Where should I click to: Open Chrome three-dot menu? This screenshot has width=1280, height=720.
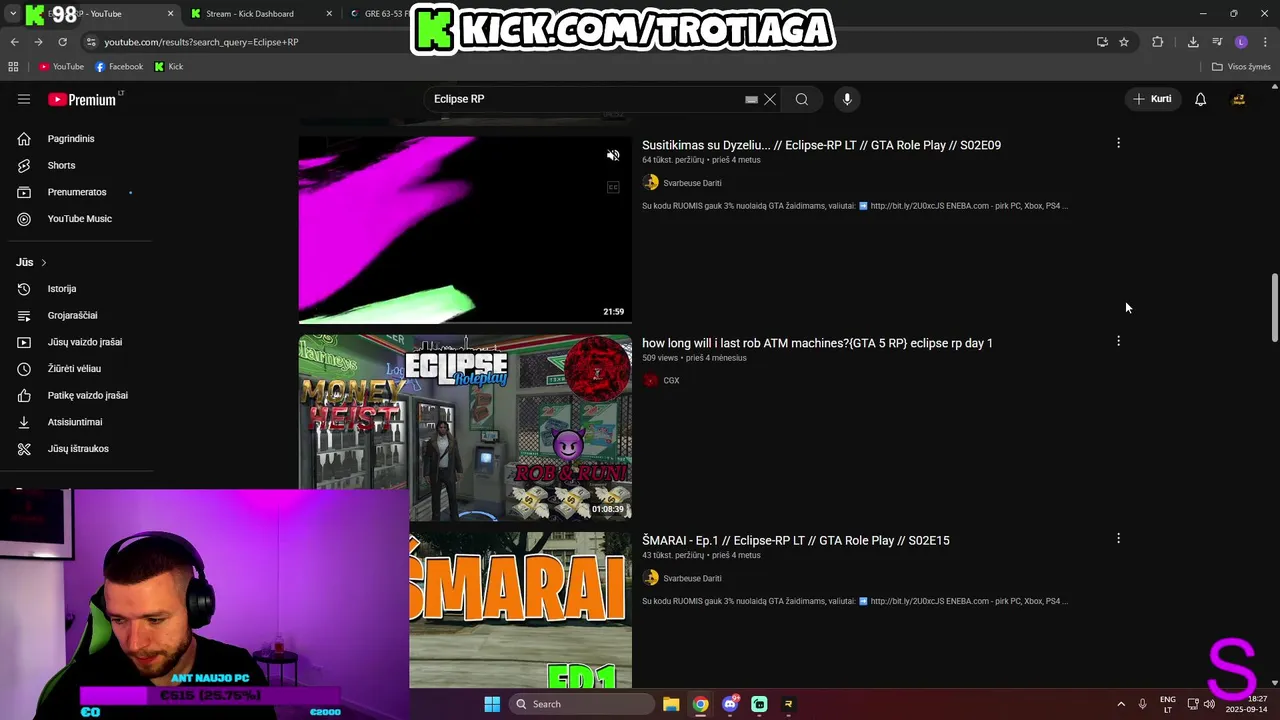pyautogui.click(x=1266, y=42)
